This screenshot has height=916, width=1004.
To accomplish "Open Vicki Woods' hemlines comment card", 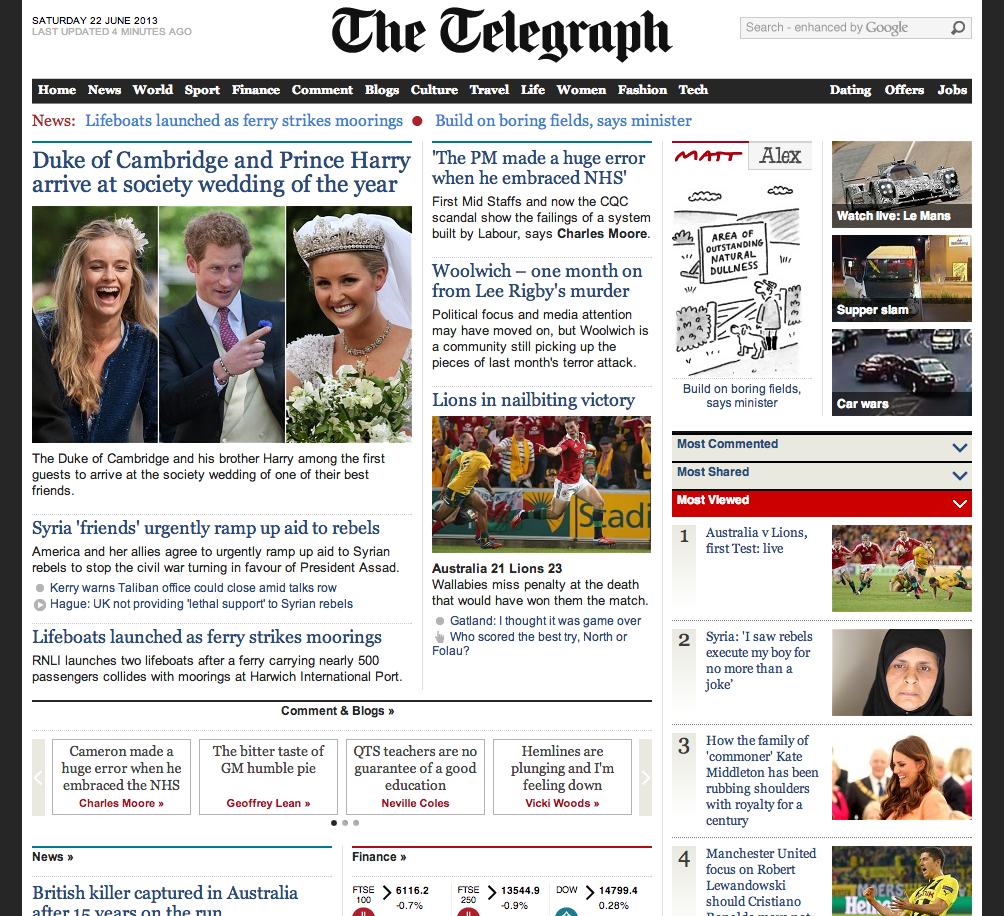I will coord(562,777).
